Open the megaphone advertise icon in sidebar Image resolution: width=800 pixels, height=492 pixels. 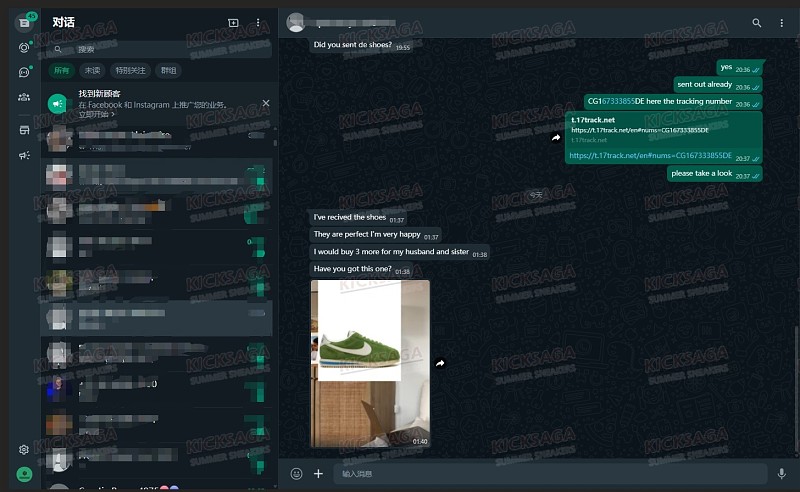point(24,155)
